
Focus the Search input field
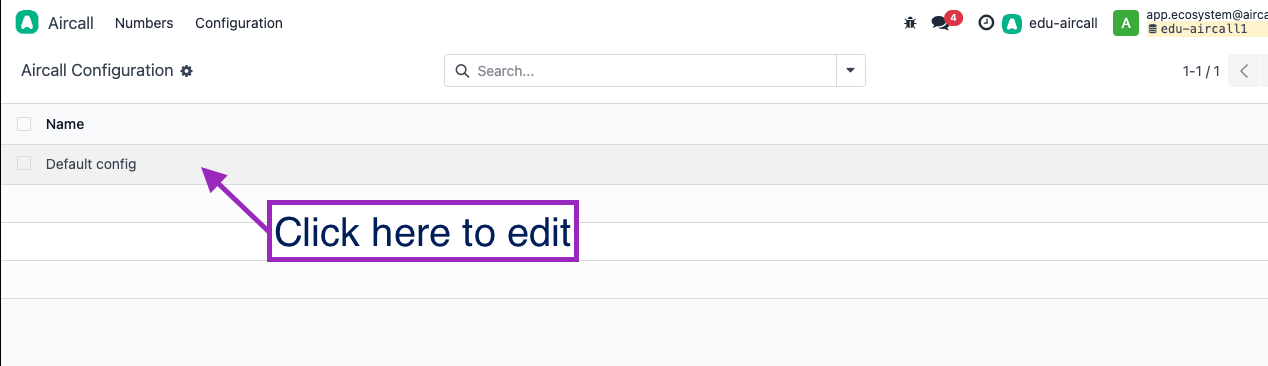tap(654, 71)
